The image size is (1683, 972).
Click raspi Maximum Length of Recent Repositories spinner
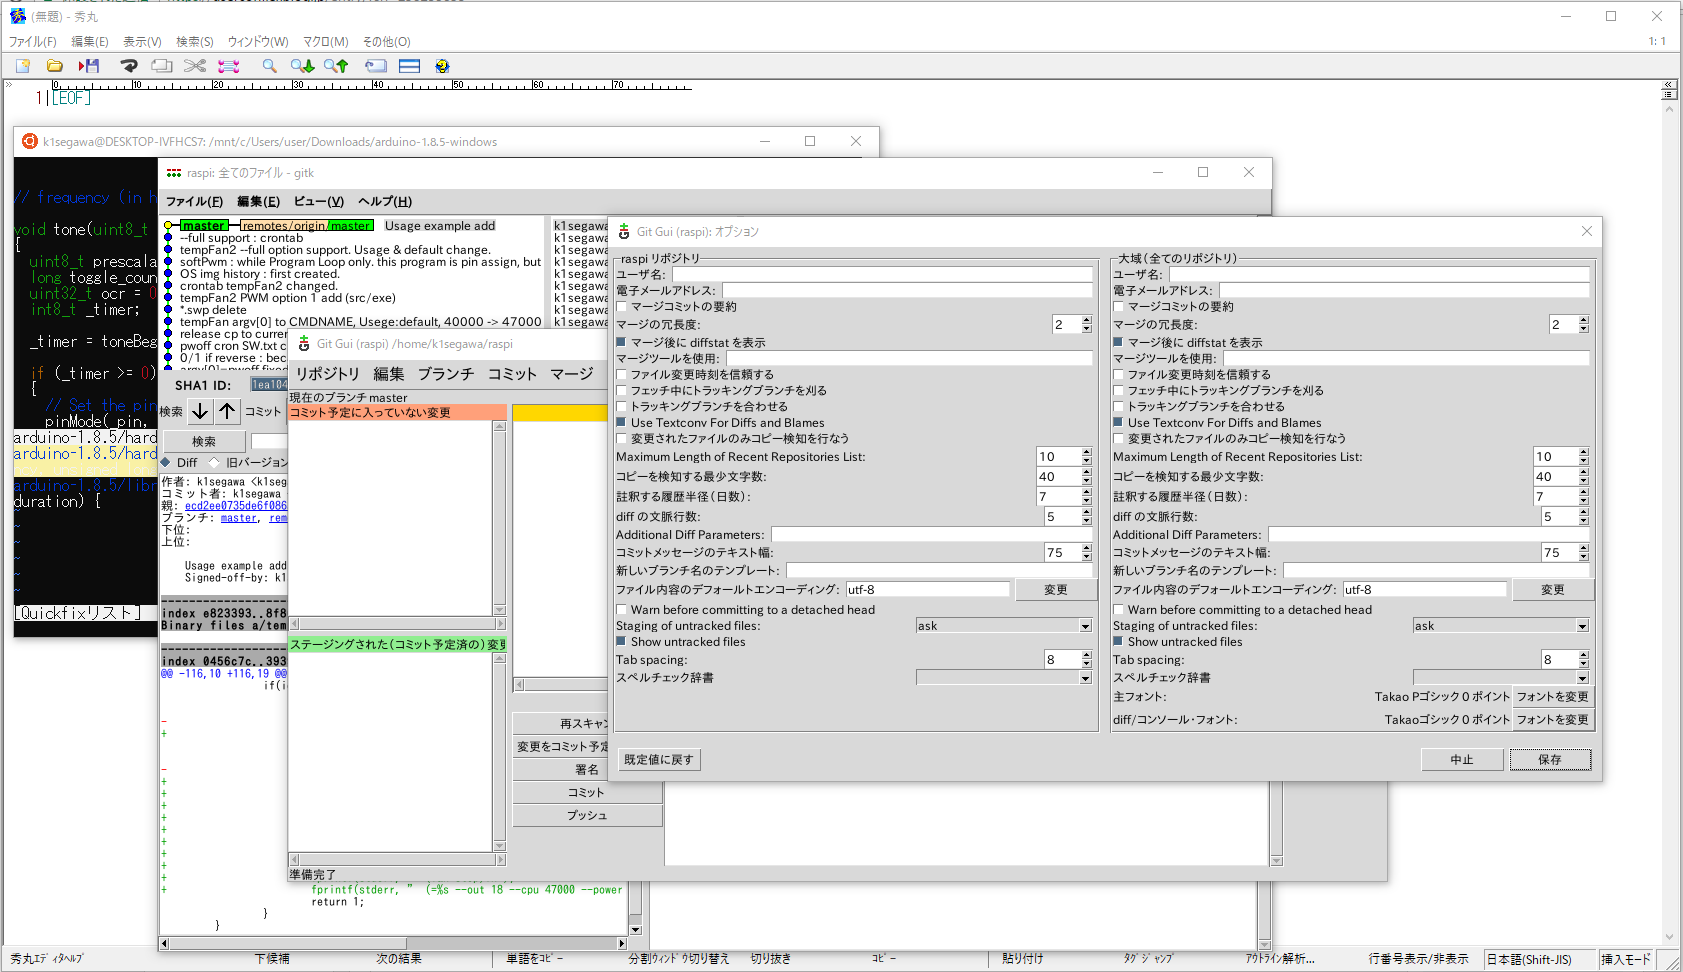coord(1087,456)
